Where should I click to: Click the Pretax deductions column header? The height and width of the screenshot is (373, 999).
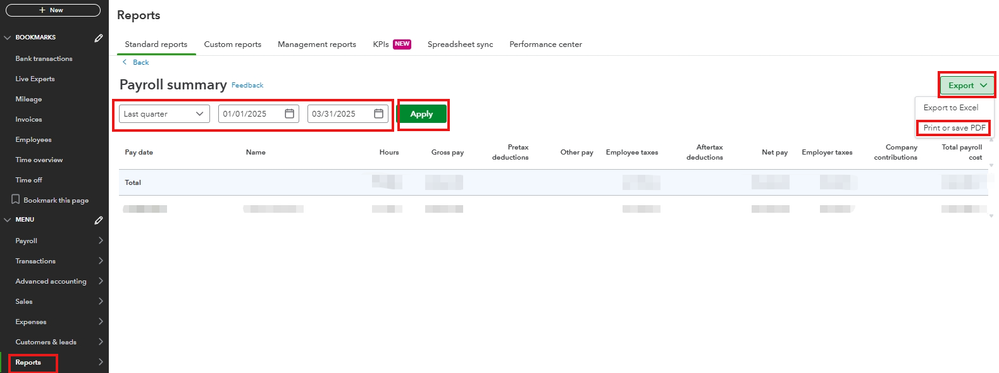tap(510, 152)
